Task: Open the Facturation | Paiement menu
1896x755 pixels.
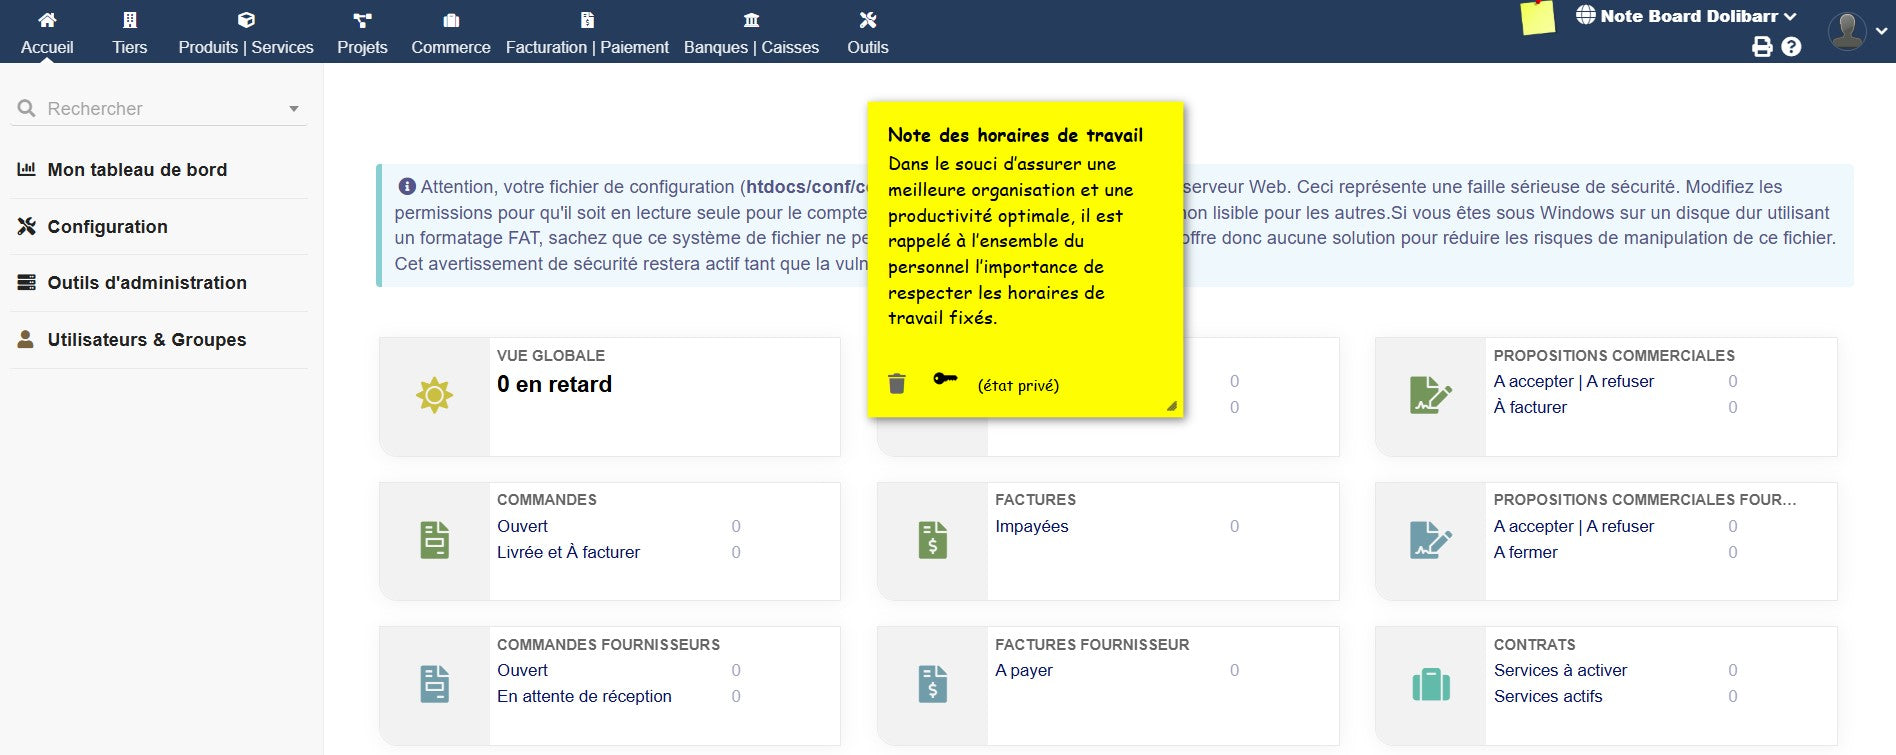Action: [587, 33]
